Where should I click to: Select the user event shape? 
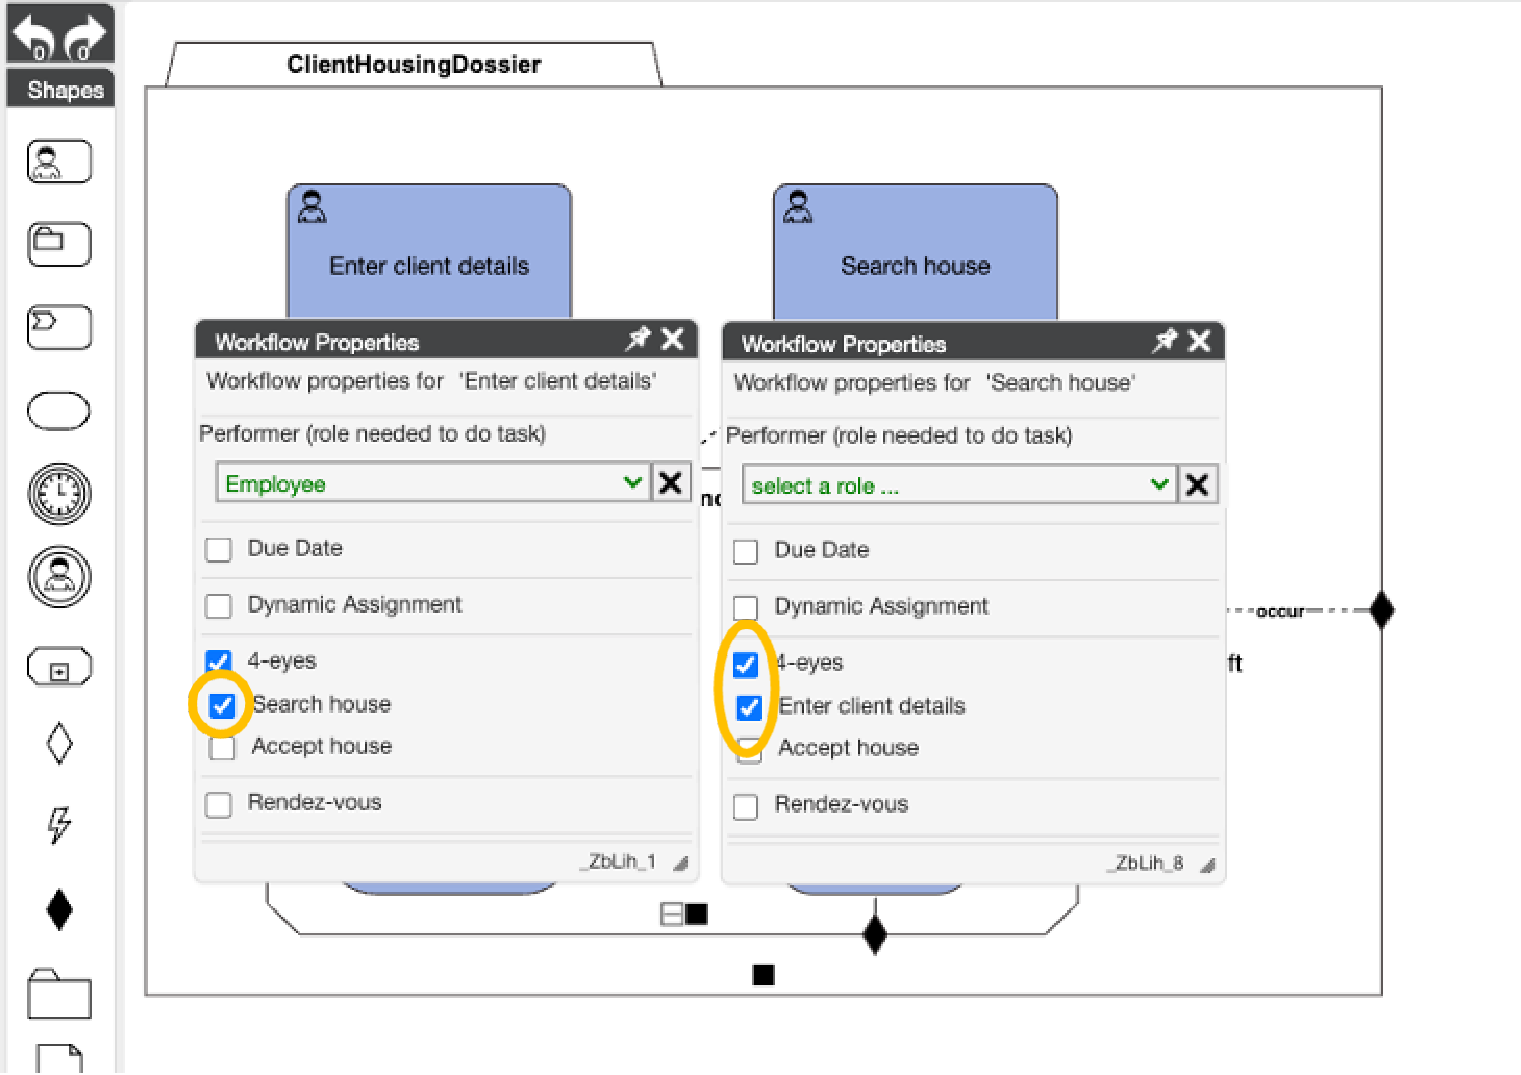[x=59, y=577]
